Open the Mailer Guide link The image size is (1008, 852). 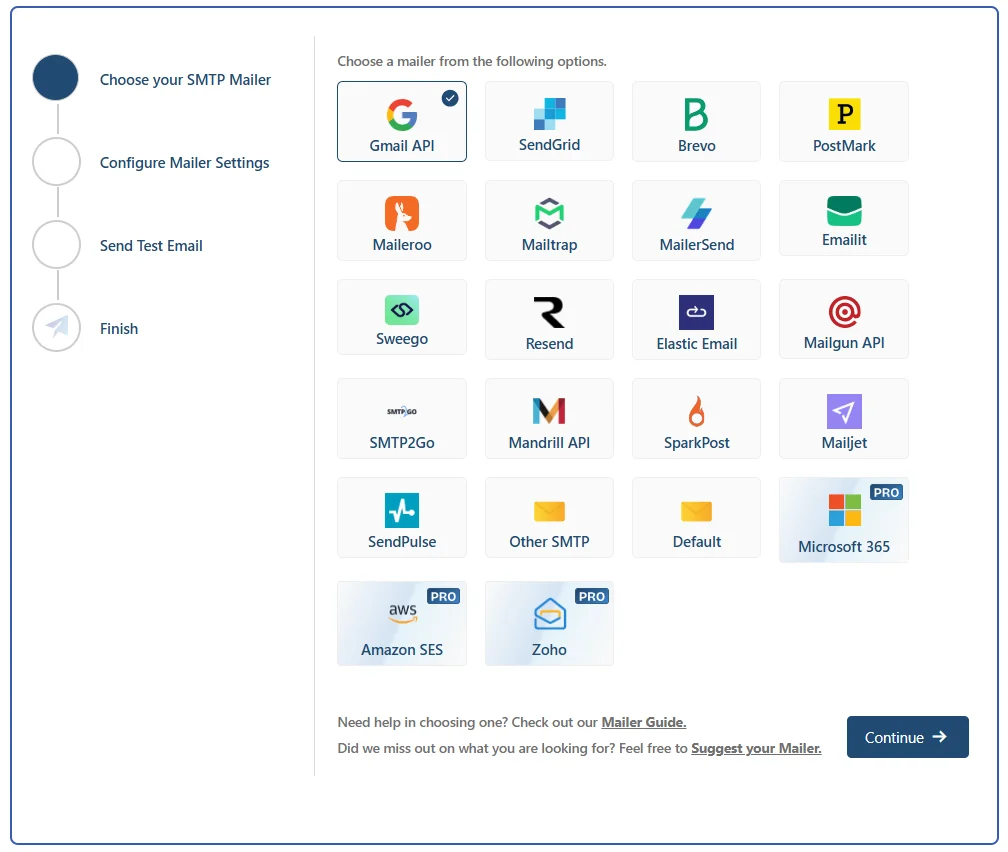[644, 722]
